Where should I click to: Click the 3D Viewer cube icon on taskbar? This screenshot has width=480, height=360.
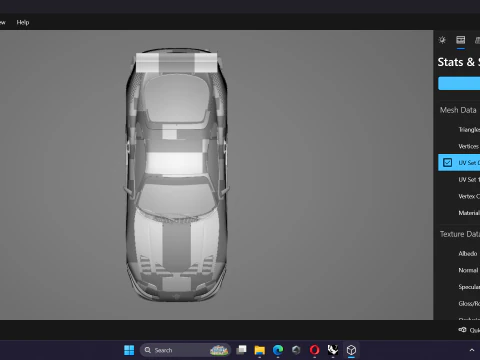tap(351, 350)
